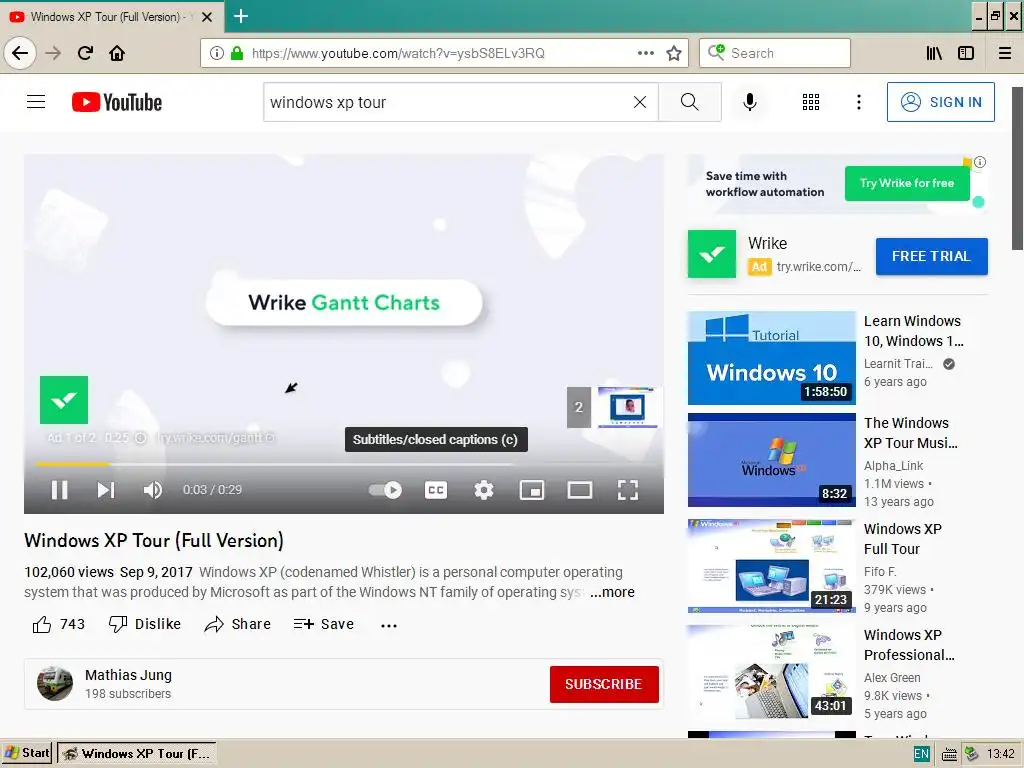Screen dimensions: 1024x768
Task: Click the page vertical scrollbar
Action: coord(1017,168)
